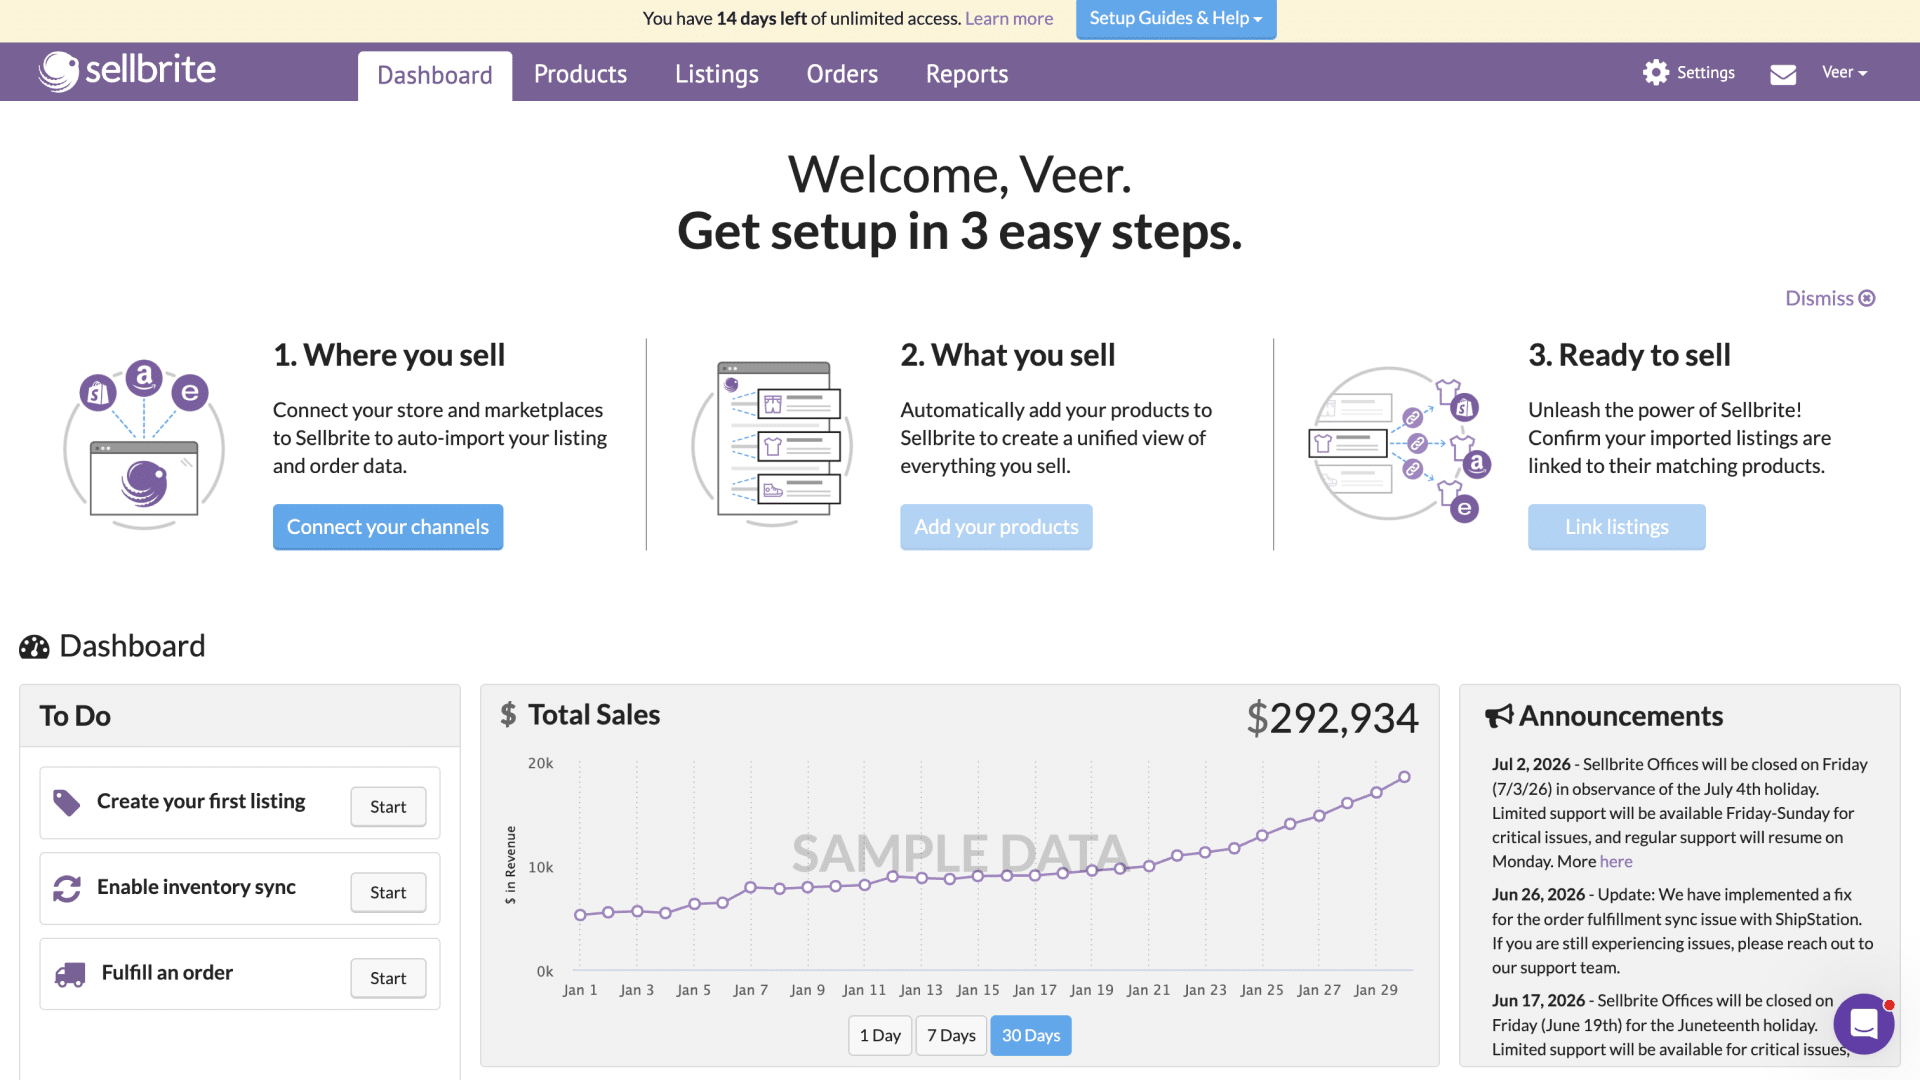The image size is (1920, 1080).
Task: Expand the Setup Guides & Help dropdown
Action: point(1176,19)
